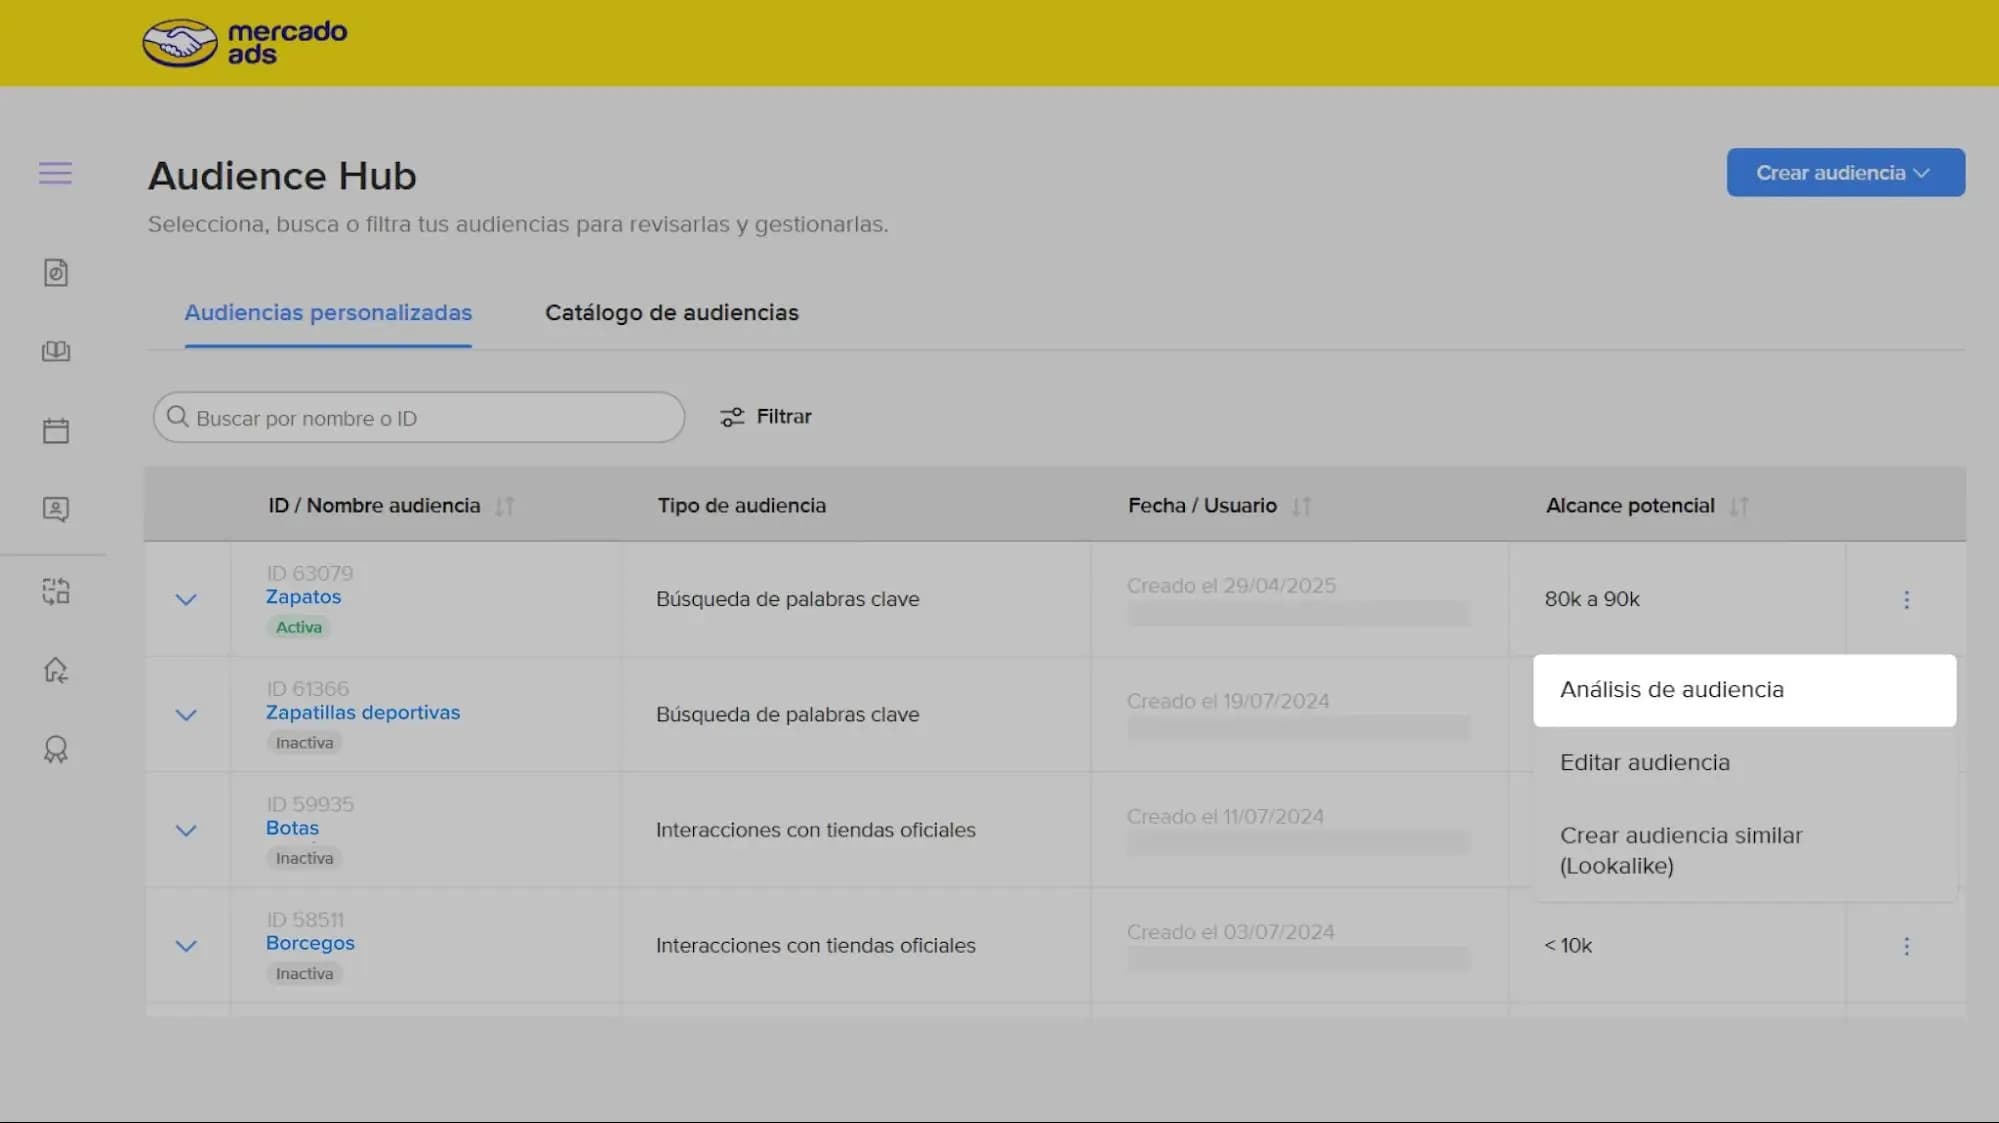The image size is (1999, 1123).
Task: Click the 80k a 90k reach value
Action: pos(1592,599)
